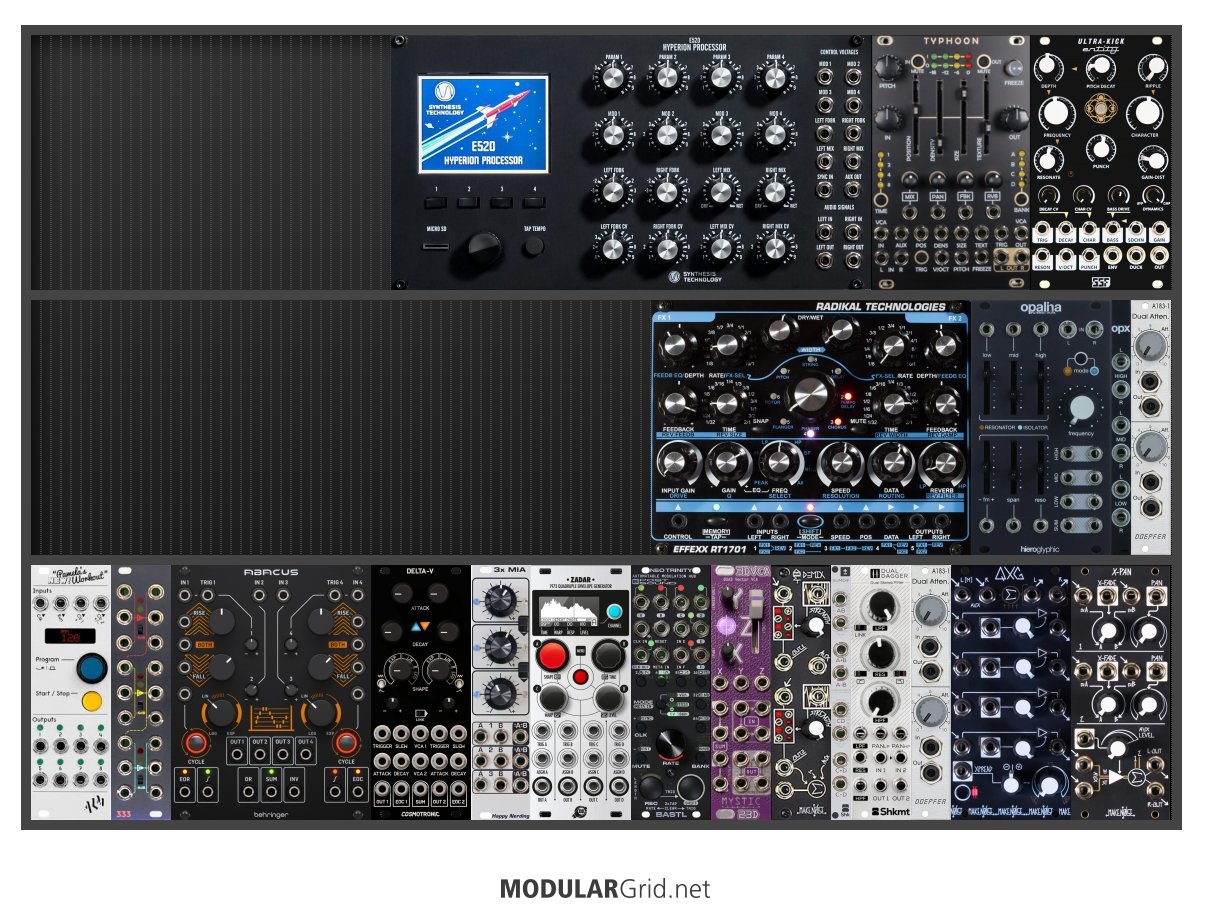Click the E520 RIGHT MIX CV knob
Viewport: 1212px width, 910px height.
point(775,247)
